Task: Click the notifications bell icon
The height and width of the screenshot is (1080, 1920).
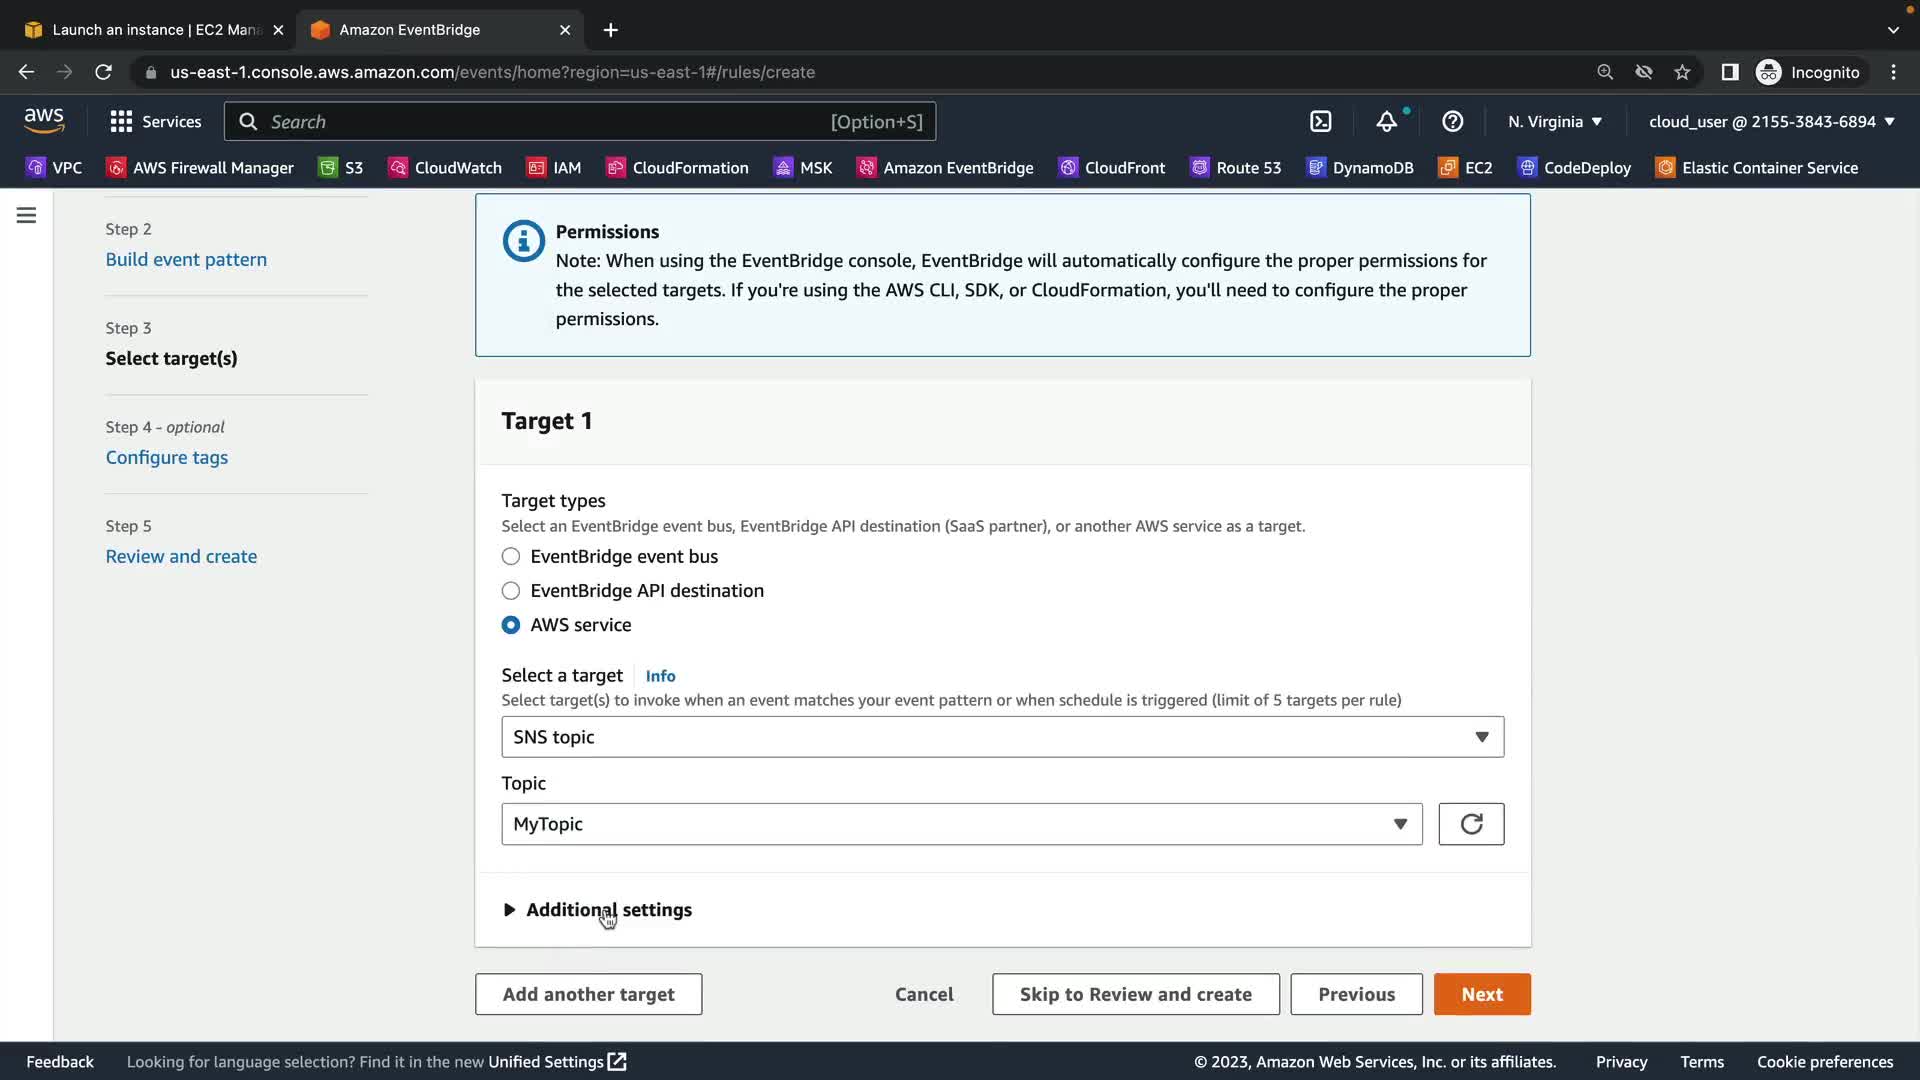Action: (x=1386, y=122)
